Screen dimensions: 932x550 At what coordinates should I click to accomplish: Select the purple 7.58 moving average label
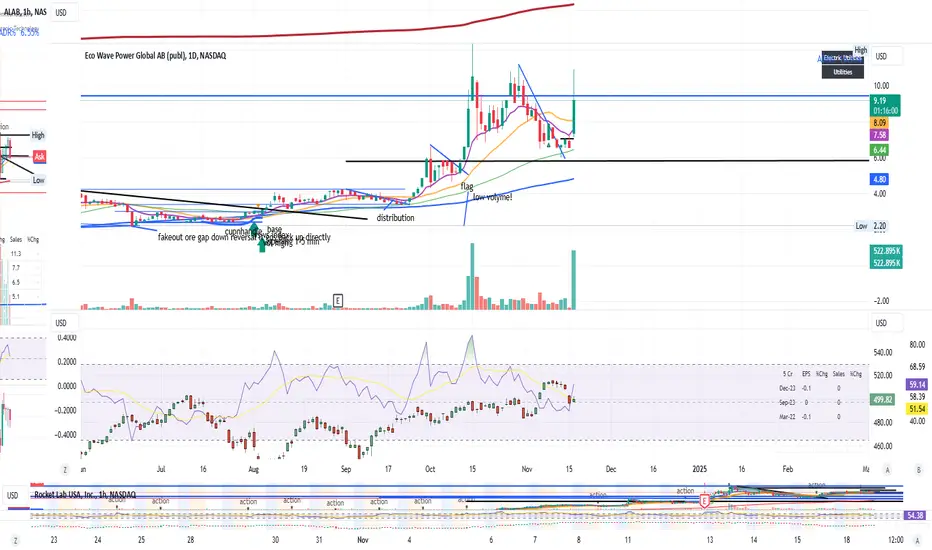coord(879,135)
